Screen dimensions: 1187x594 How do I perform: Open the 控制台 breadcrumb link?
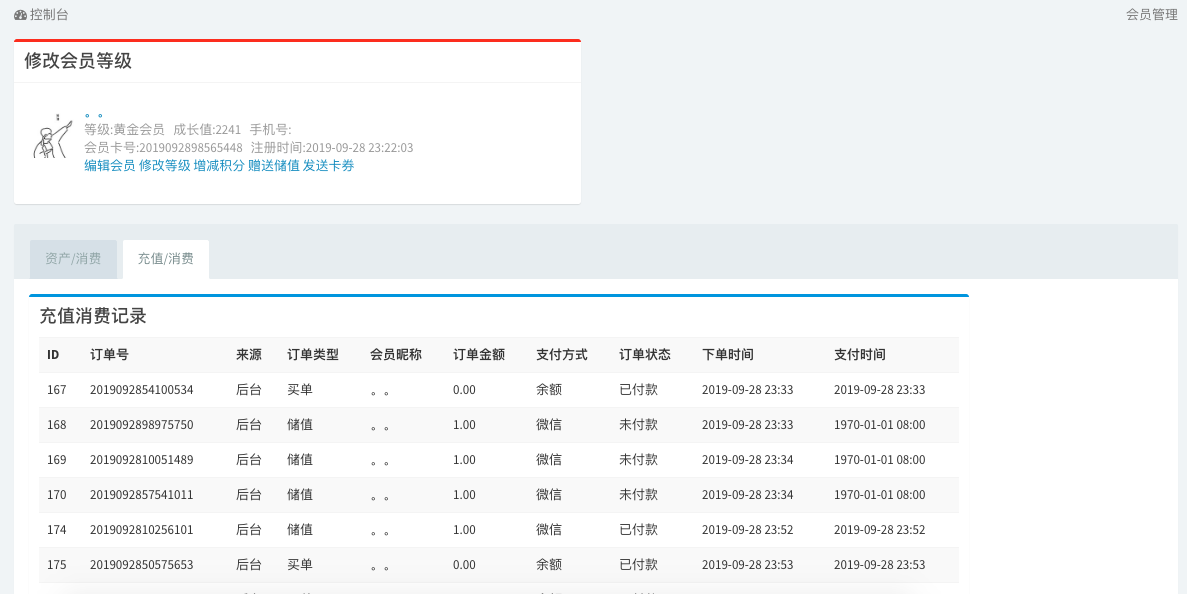[x=49, y=14]
